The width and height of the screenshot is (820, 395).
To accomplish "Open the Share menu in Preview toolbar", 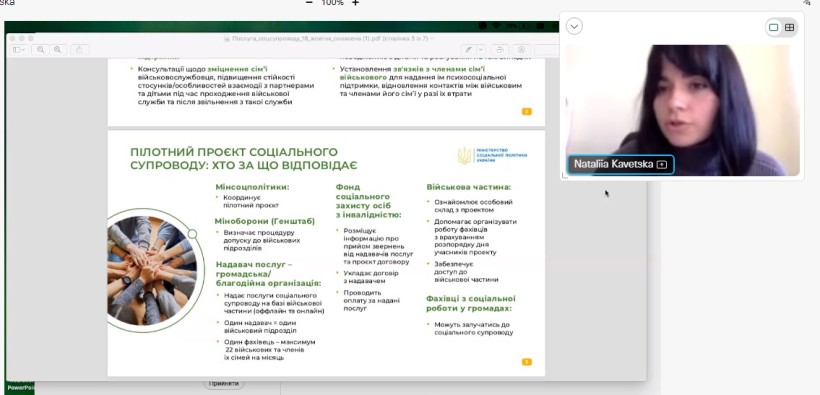I will tap(79, 50).
